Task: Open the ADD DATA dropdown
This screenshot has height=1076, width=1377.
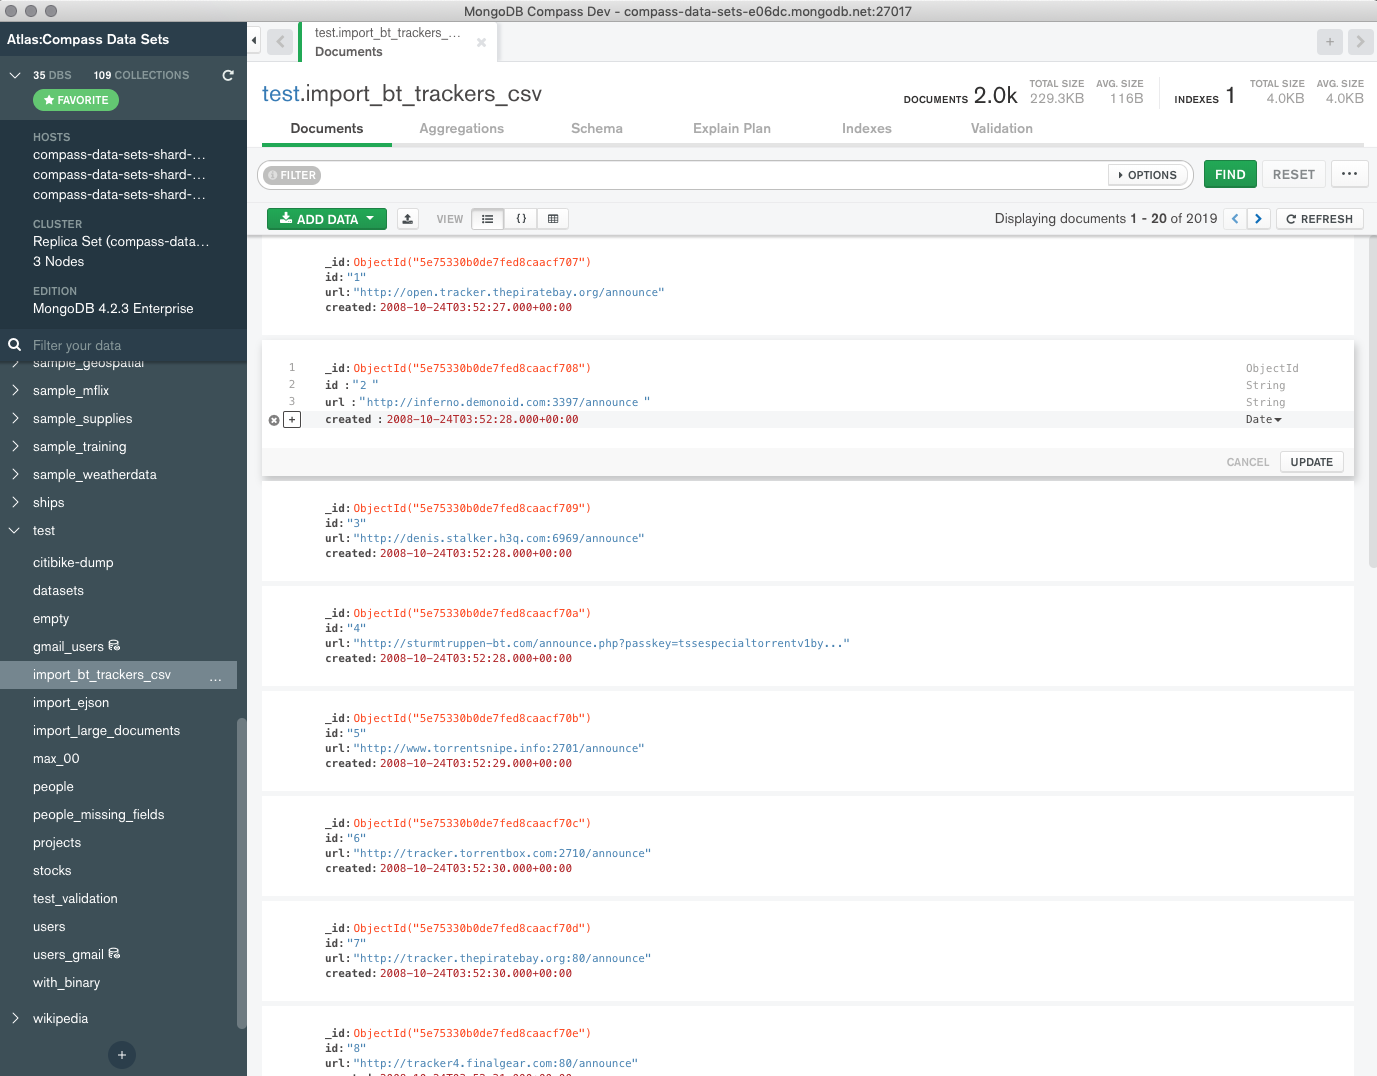Action: point(327,219)
